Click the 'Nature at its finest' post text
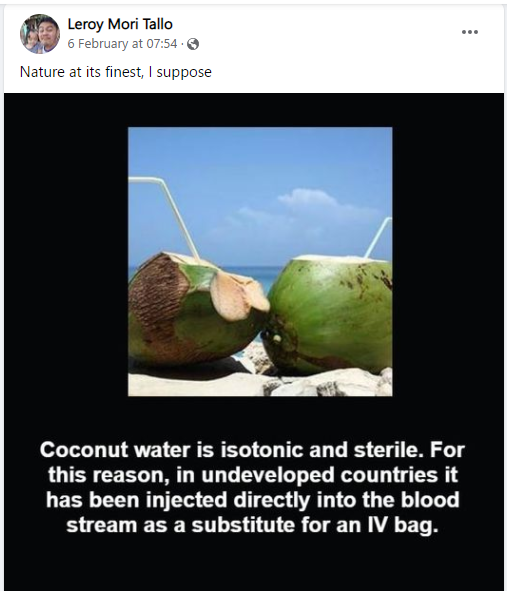 pyautogui.click(x=116, y=72)
